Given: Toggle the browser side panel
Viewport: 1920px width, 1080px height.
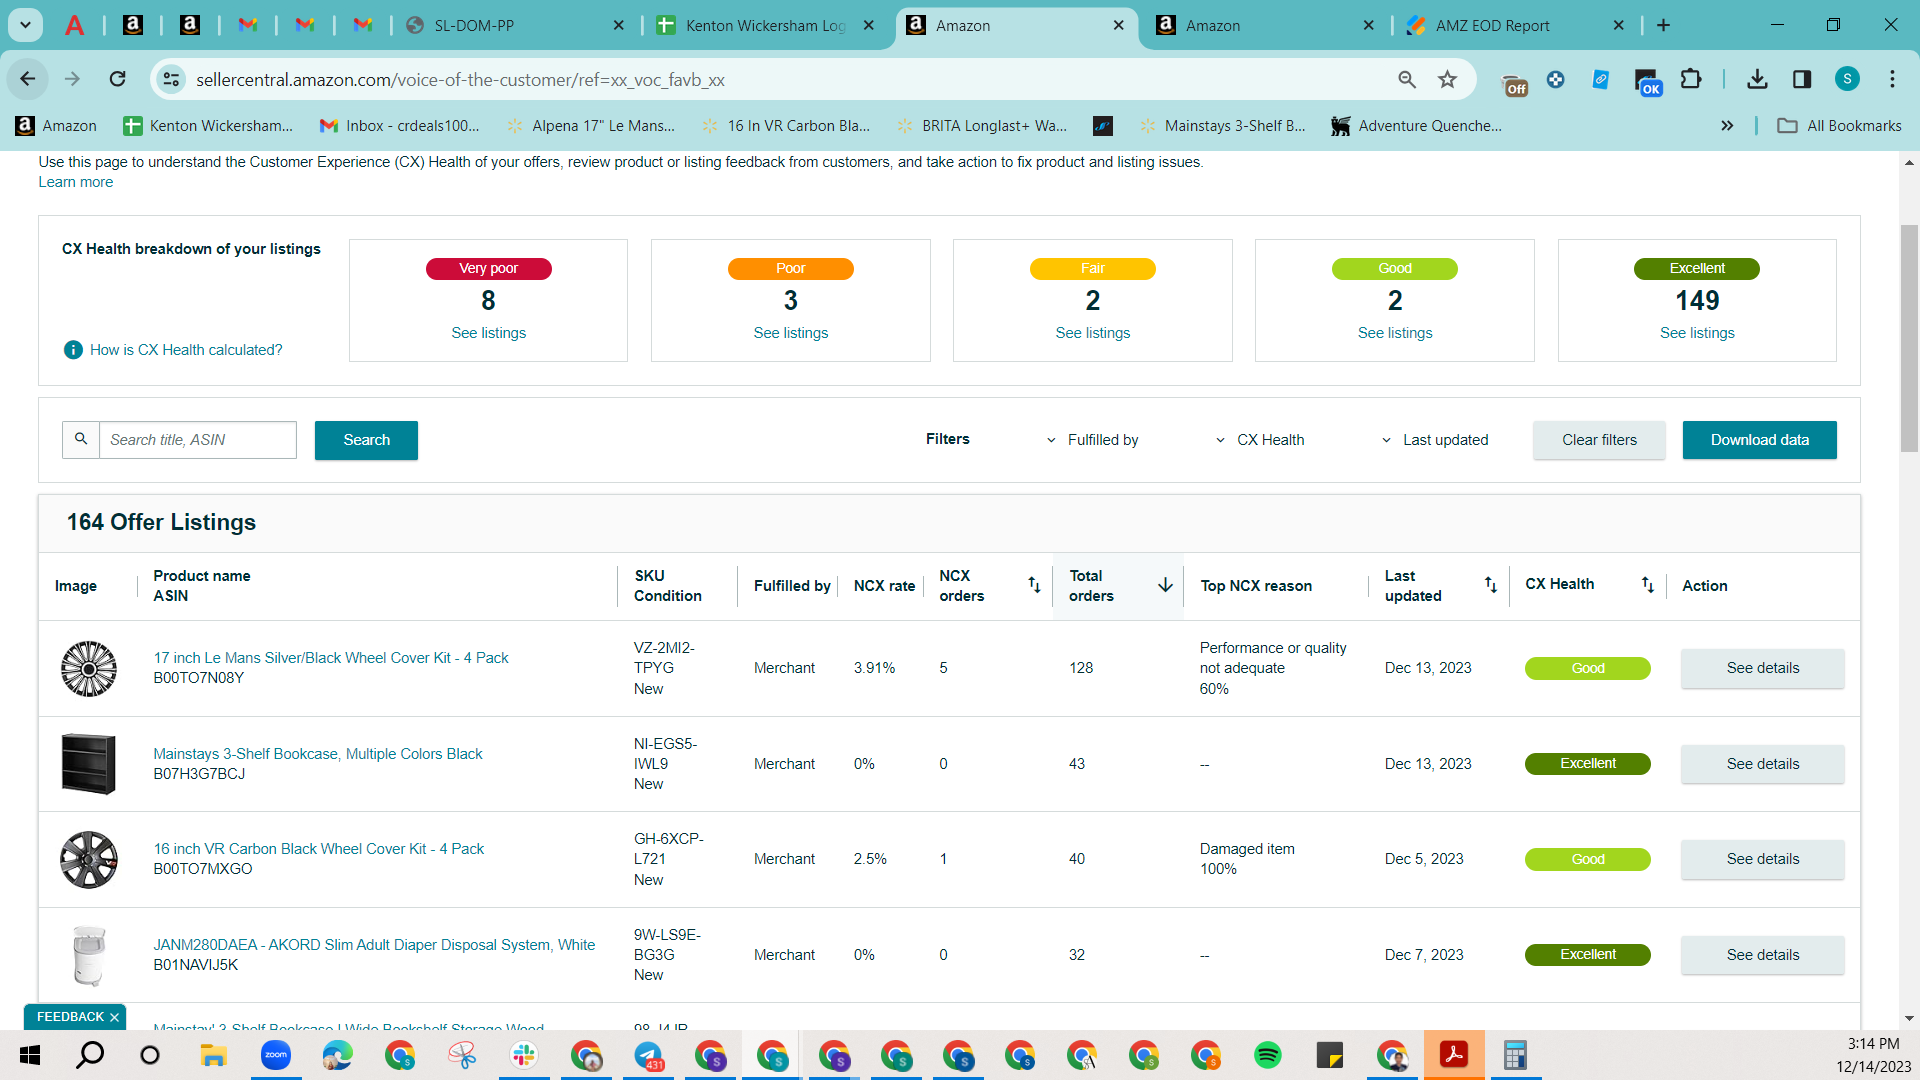Looking at the screenshot, I should pos(1802,79).
